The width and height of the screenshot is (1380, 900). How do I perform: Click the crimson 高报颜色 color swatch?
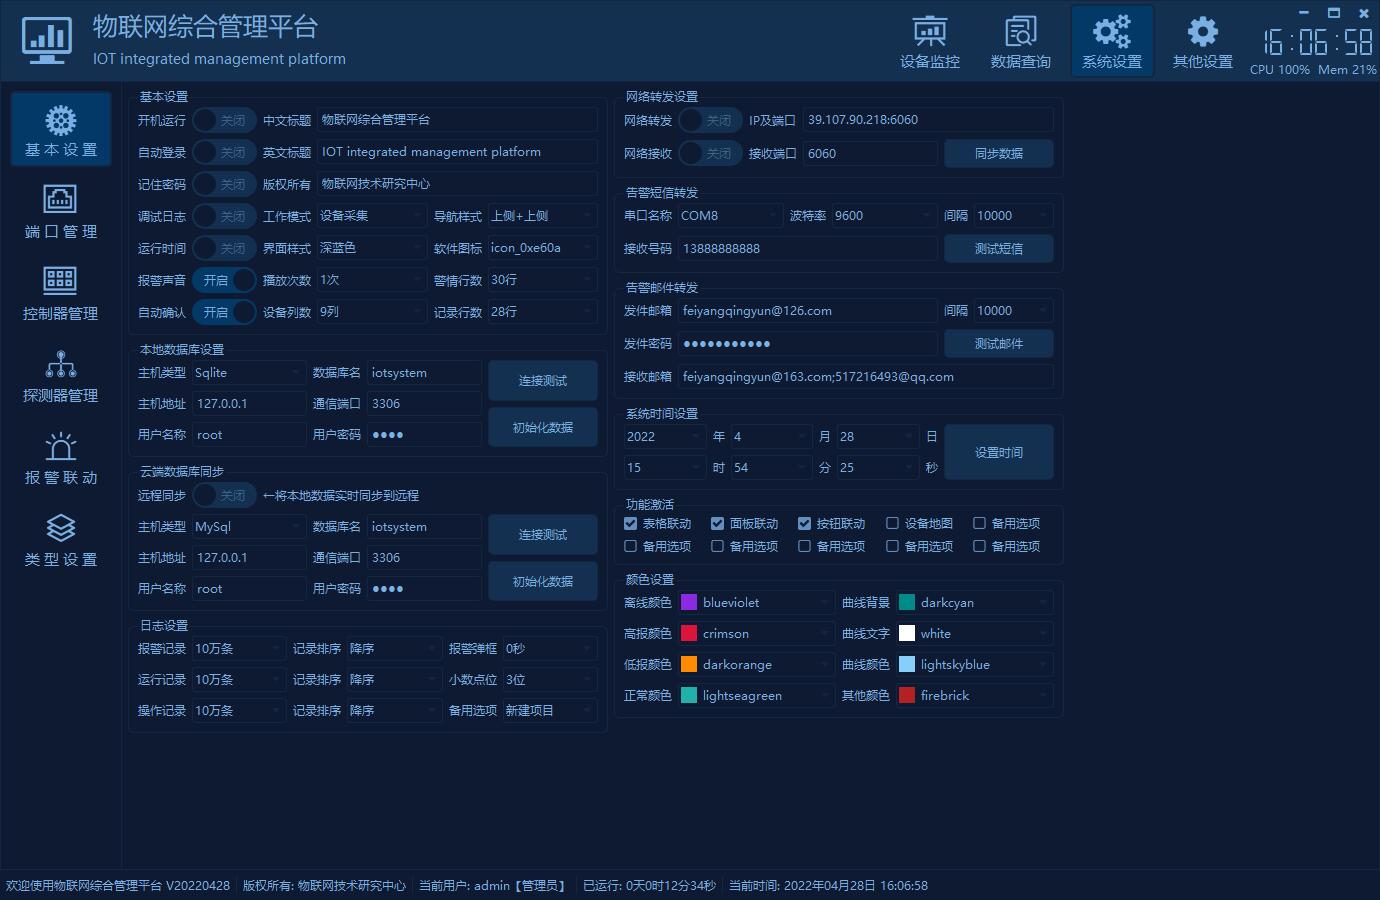point(689,634)
